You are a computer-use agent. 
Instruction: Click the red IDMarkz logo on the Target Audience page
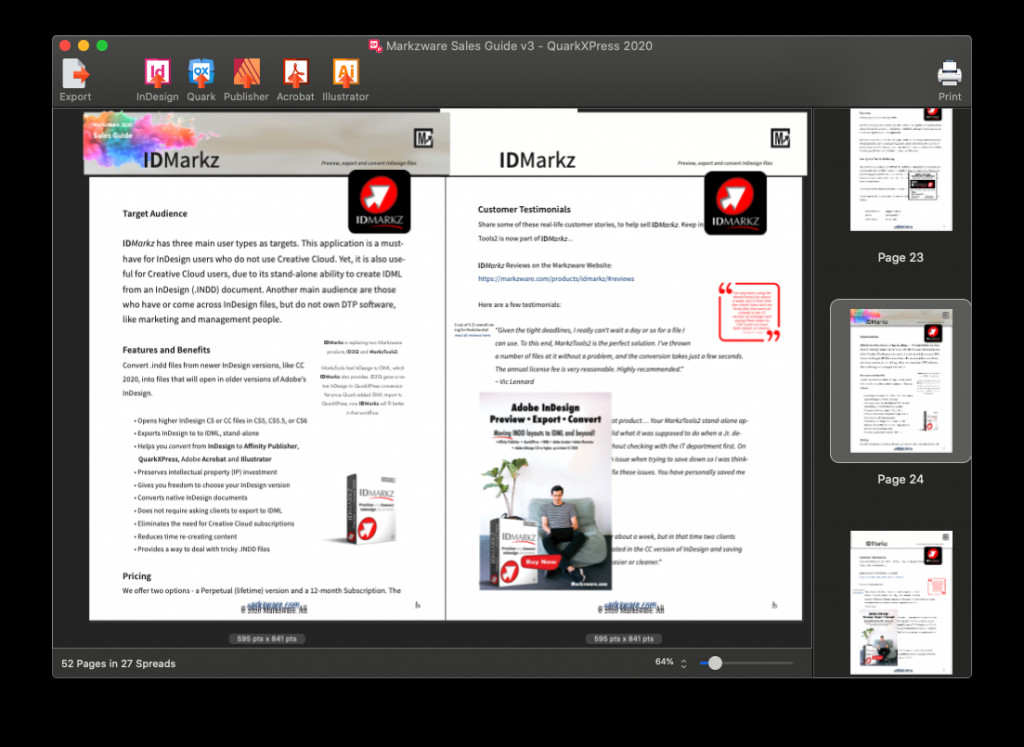[379, 202]
